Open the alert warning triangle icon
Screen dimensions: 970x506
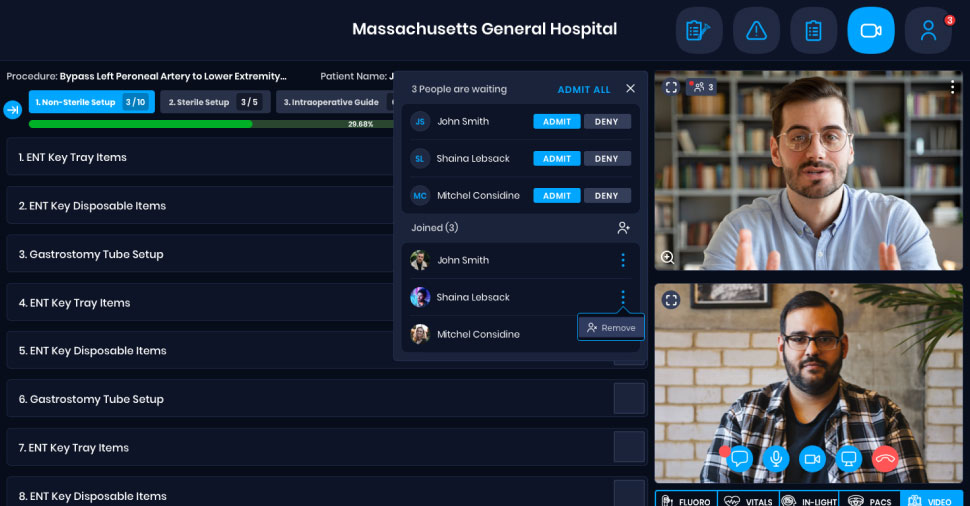click(756, 31)
